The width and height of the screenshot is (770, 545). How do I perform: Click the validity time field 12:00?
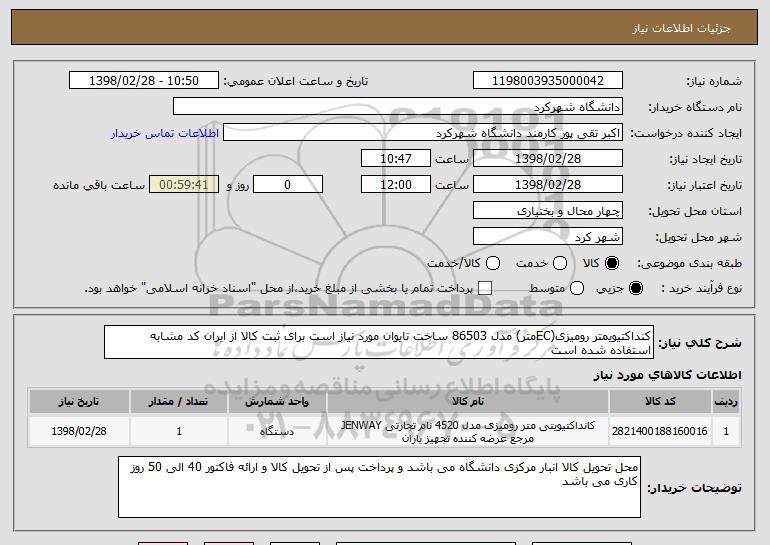pyautogui.click(x=396, y=185)
